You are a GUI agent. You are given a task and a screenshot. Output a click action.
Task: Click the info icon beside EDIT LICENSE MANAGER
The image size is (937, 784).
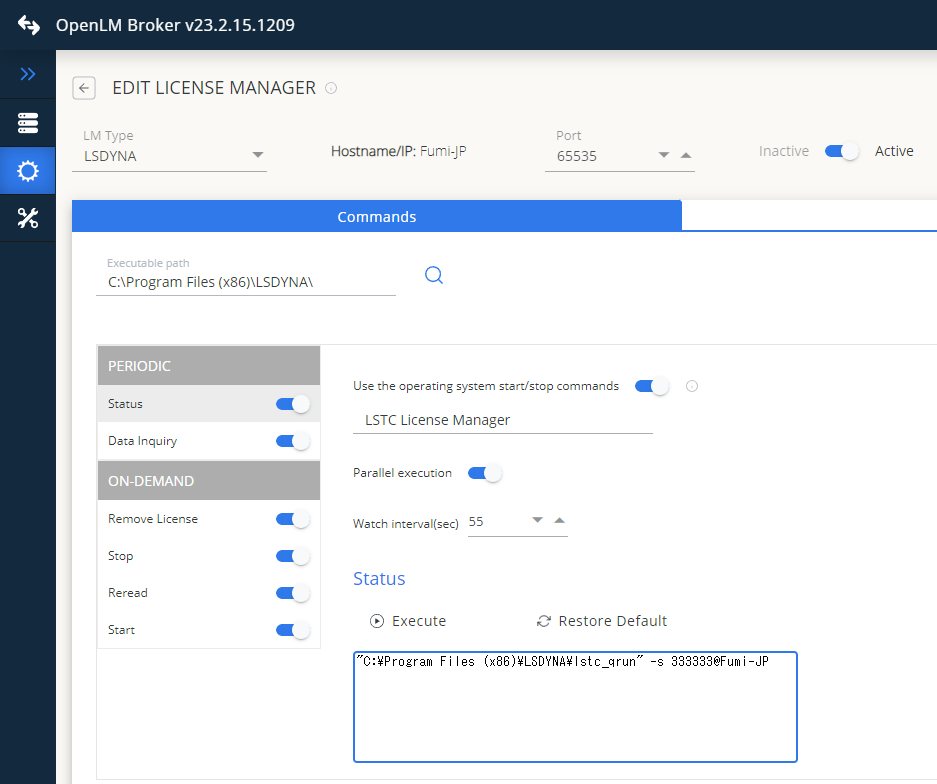coord(330,88)
